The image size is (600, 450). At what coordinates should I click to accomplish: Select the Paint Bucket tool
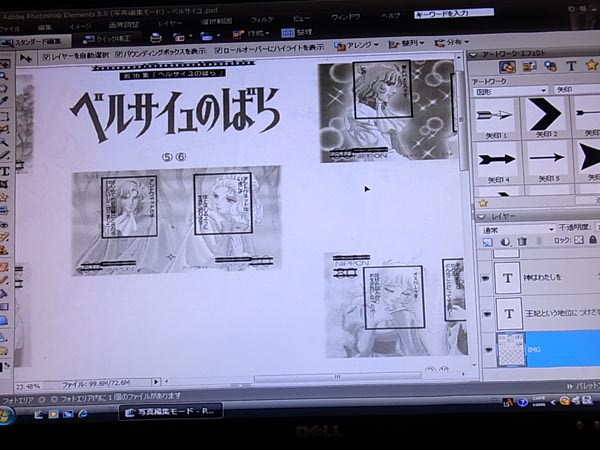pyautogui.click(x=4, y=294)
